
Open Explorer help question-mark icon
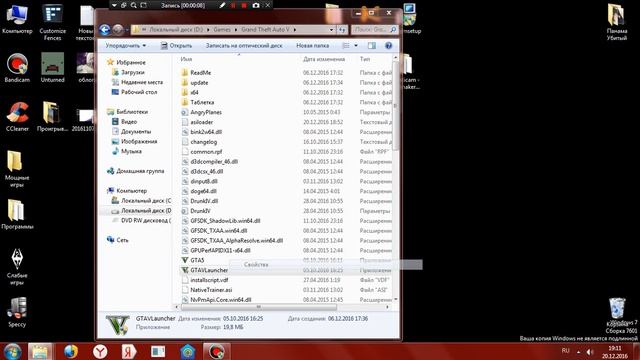tap(388, 46)
